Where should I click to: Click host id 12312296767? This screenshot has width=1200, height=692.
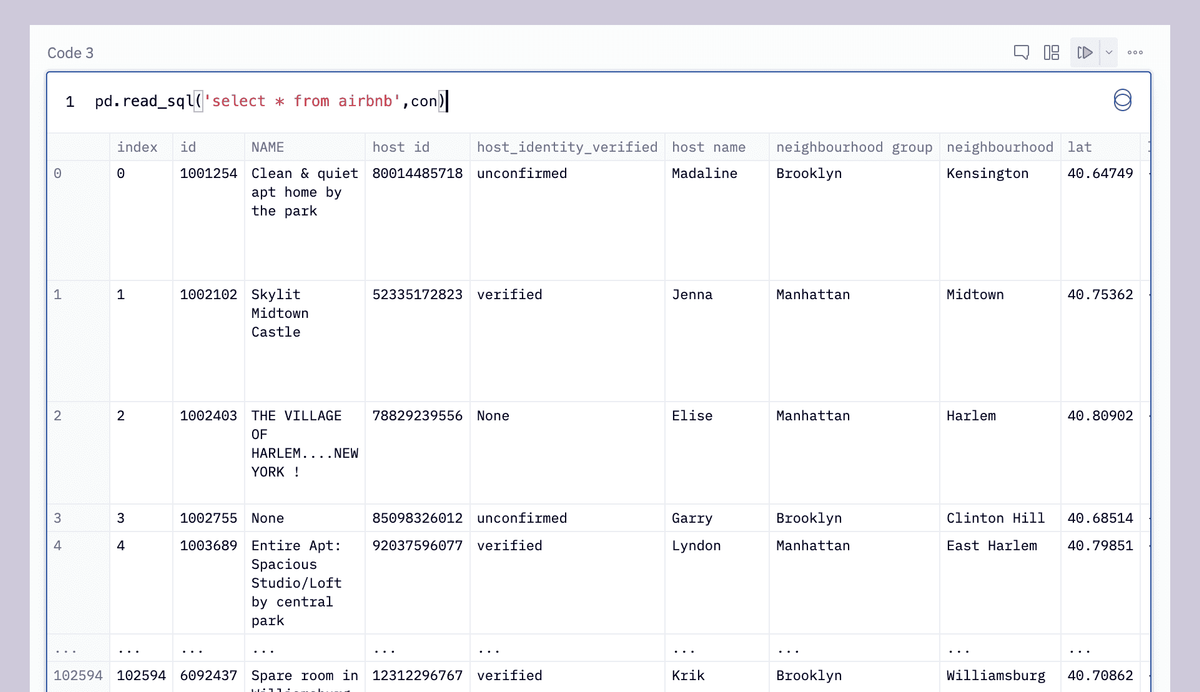417,675
